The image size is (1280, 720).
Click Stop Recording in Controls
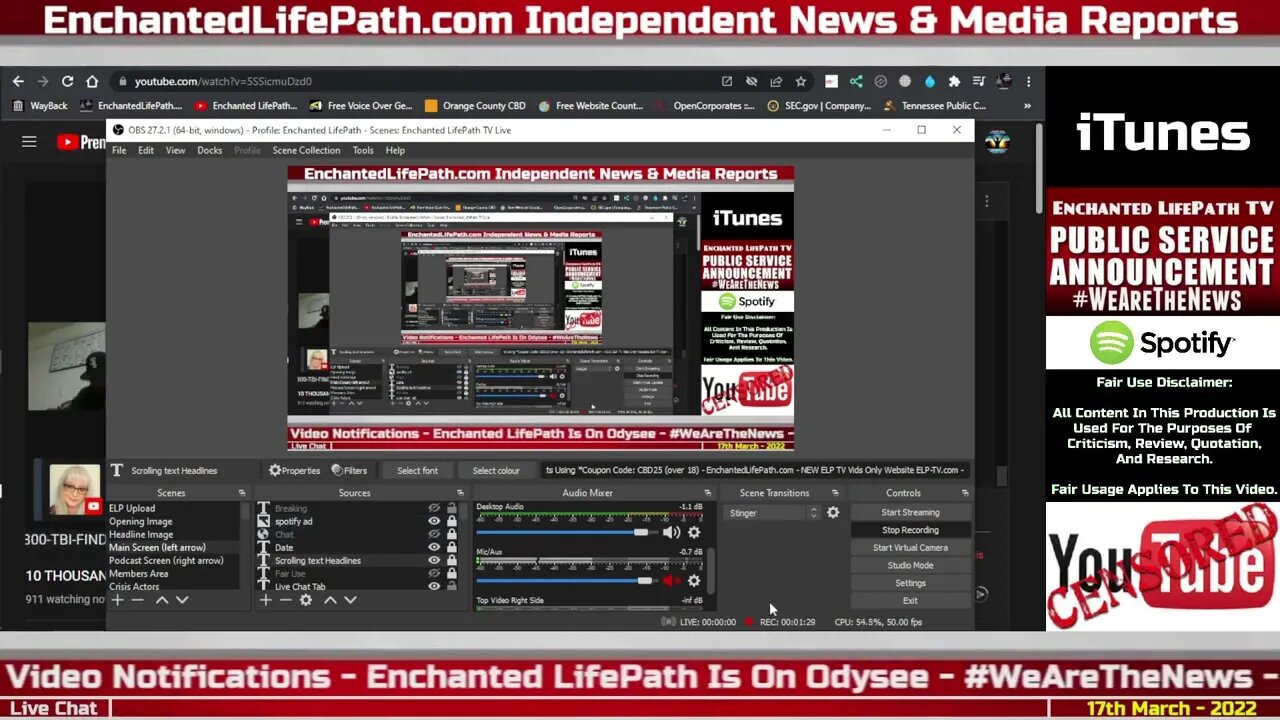(x=910, y=530)
